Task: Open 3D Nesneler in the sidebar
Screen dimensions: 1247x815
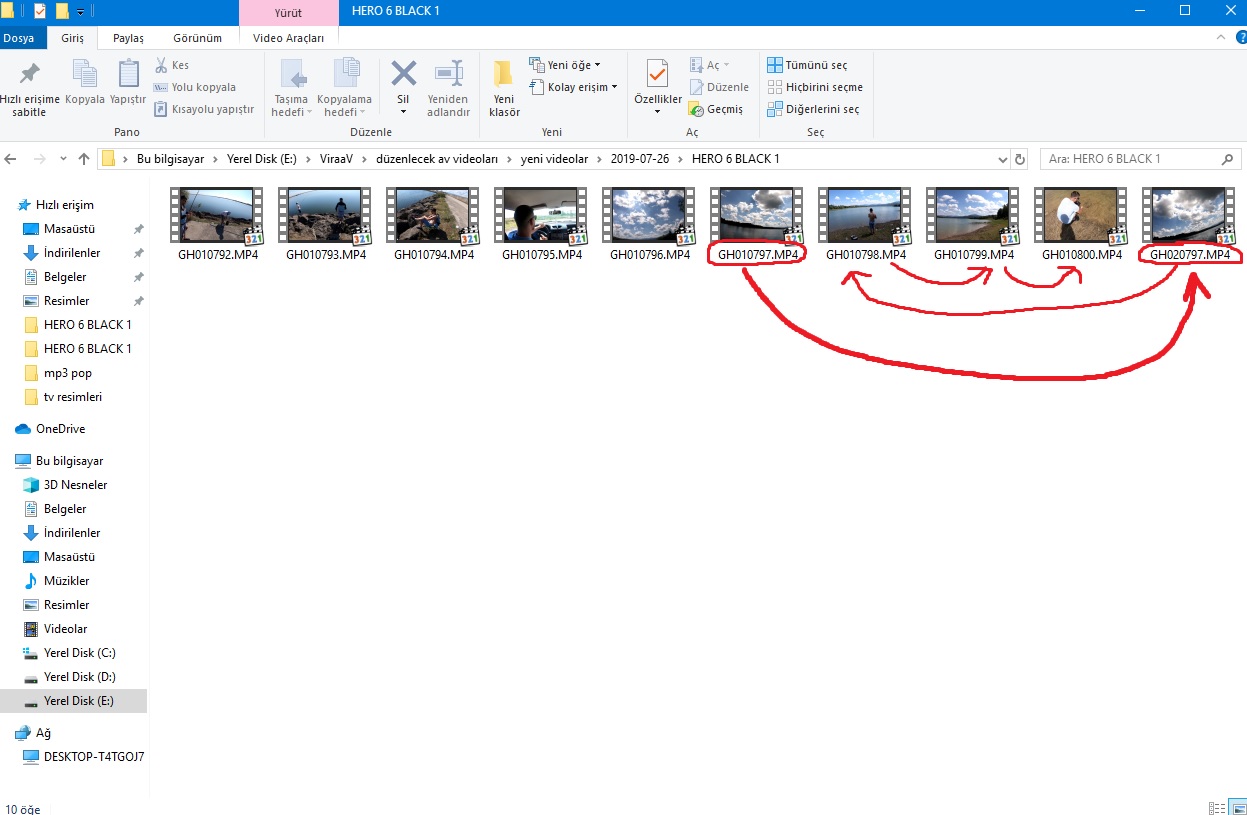Action: pyautogui.click(x=75, y=485)
